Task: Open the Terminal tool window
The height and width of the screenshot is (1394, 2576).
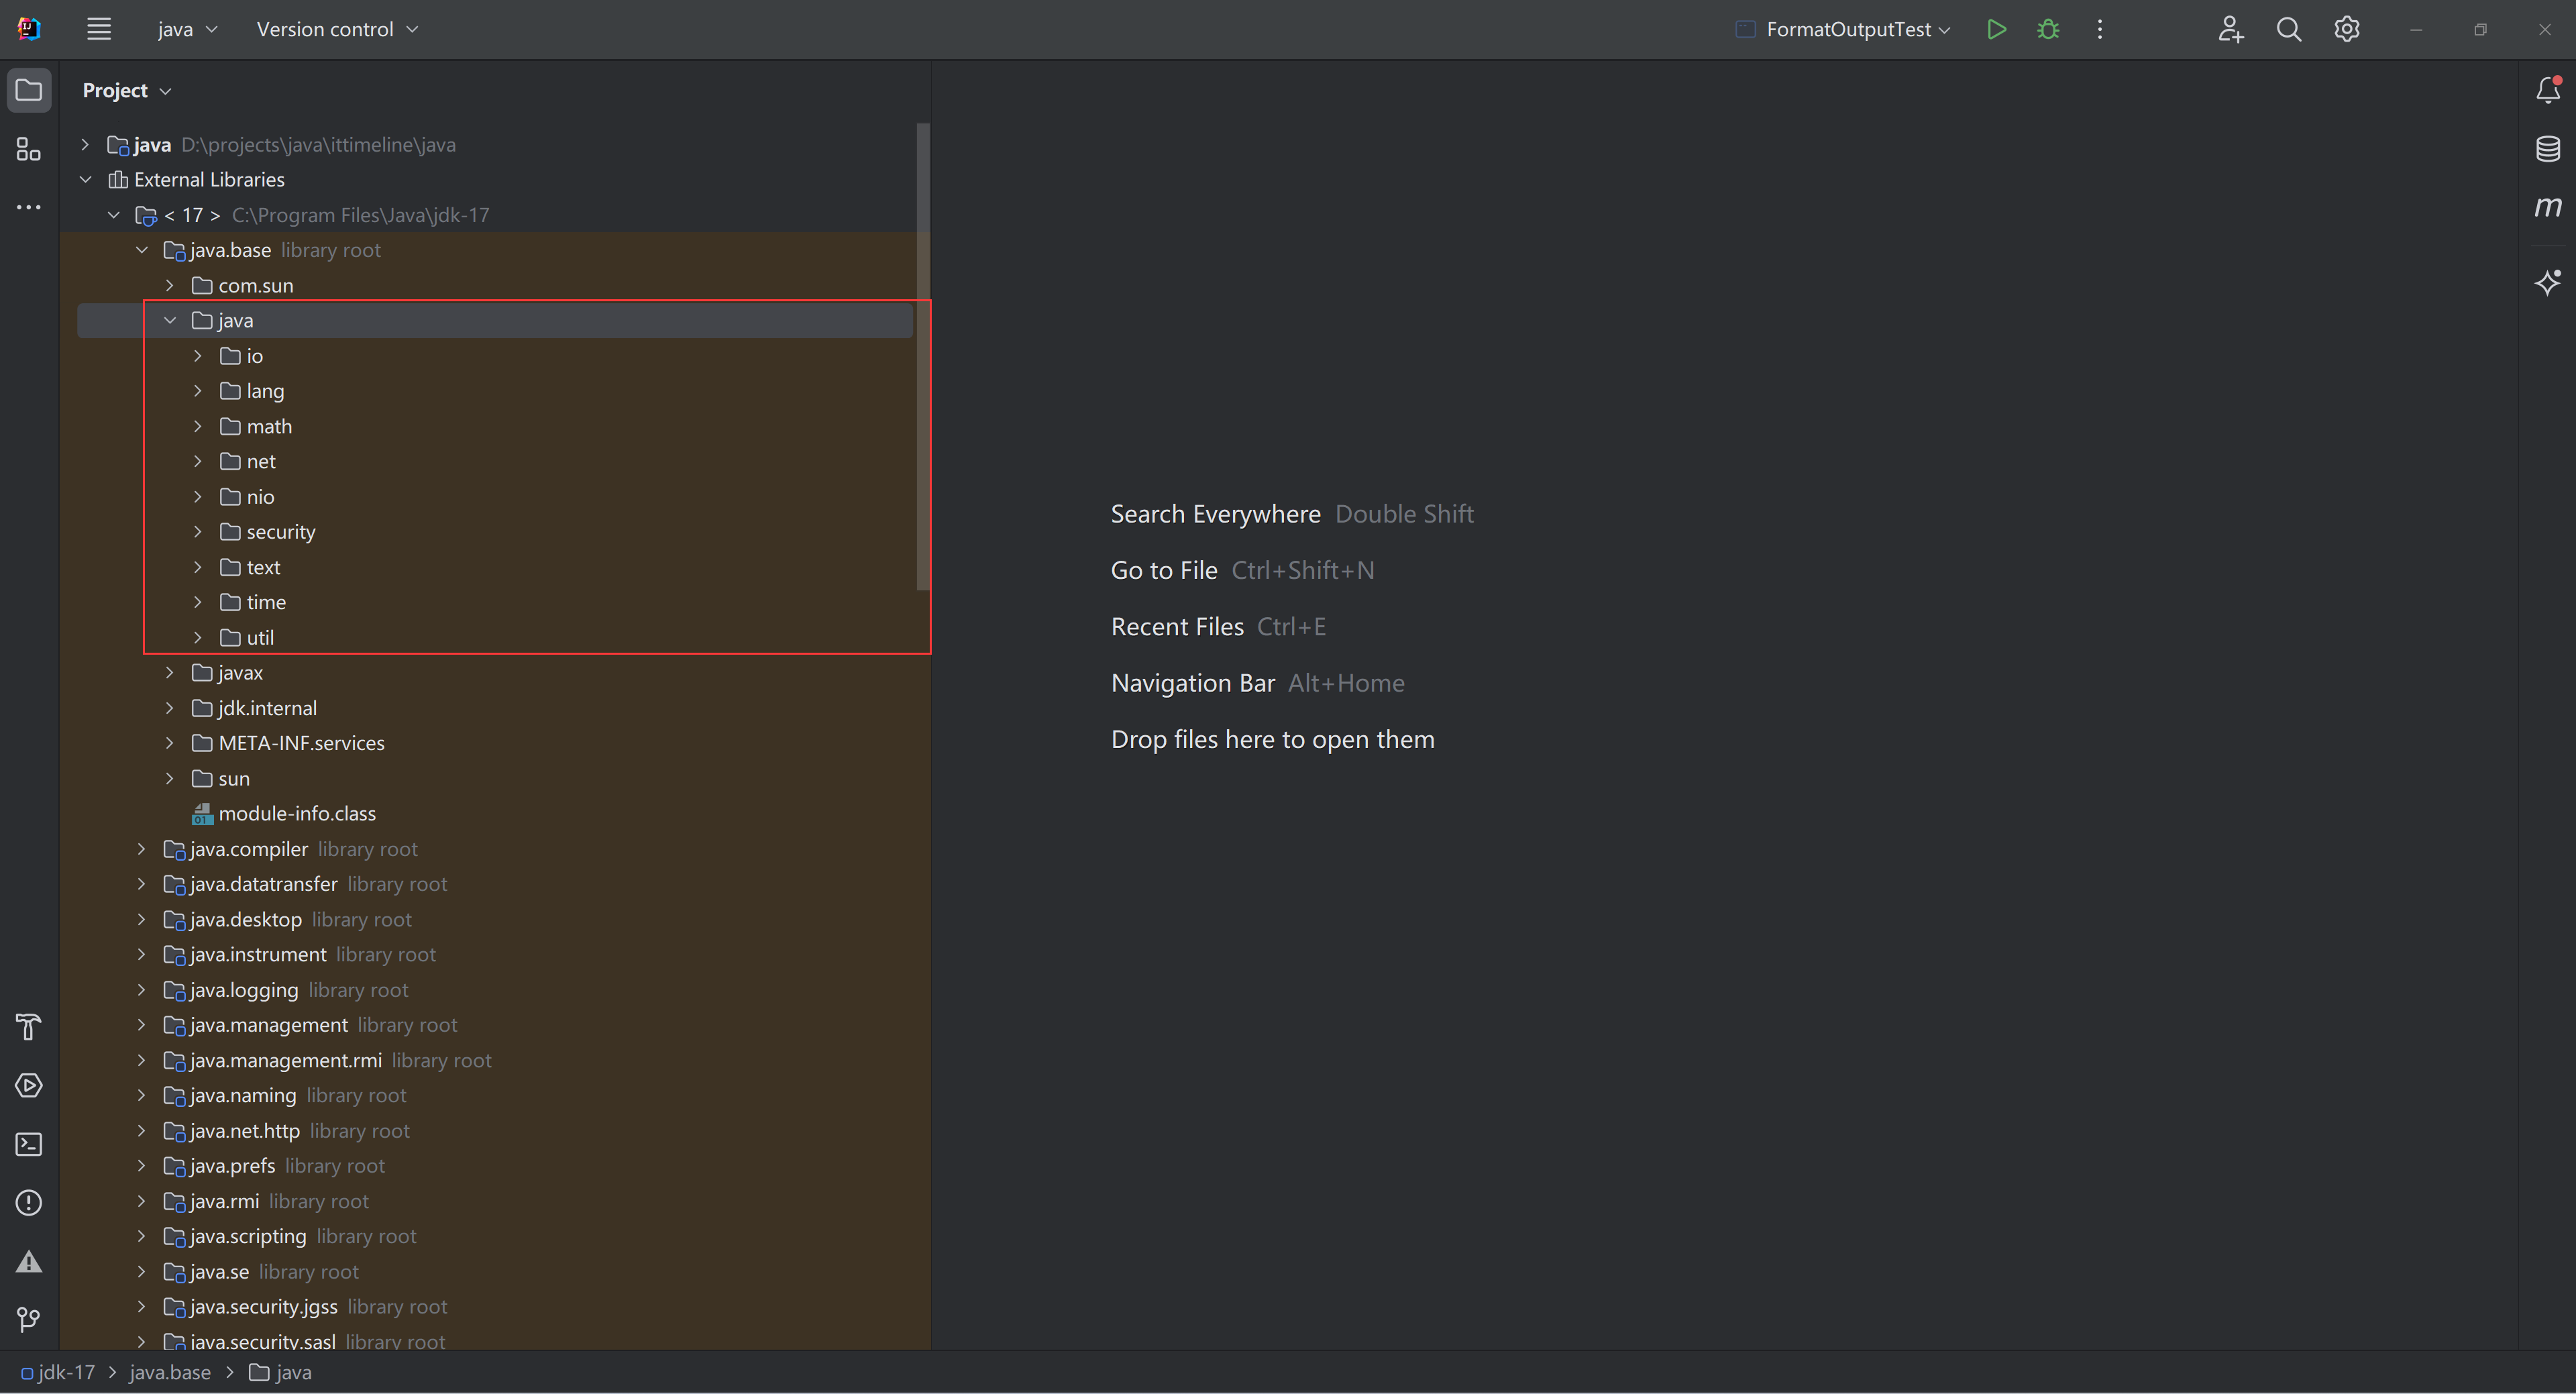Action: [x=29, y=1144]
